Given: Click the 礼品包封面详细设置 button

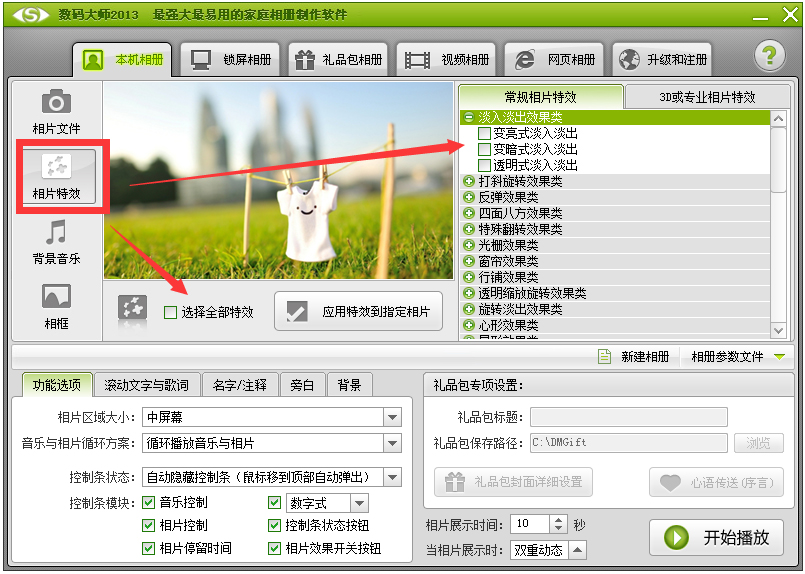Looking at the screenshot, I should [513, 482].
